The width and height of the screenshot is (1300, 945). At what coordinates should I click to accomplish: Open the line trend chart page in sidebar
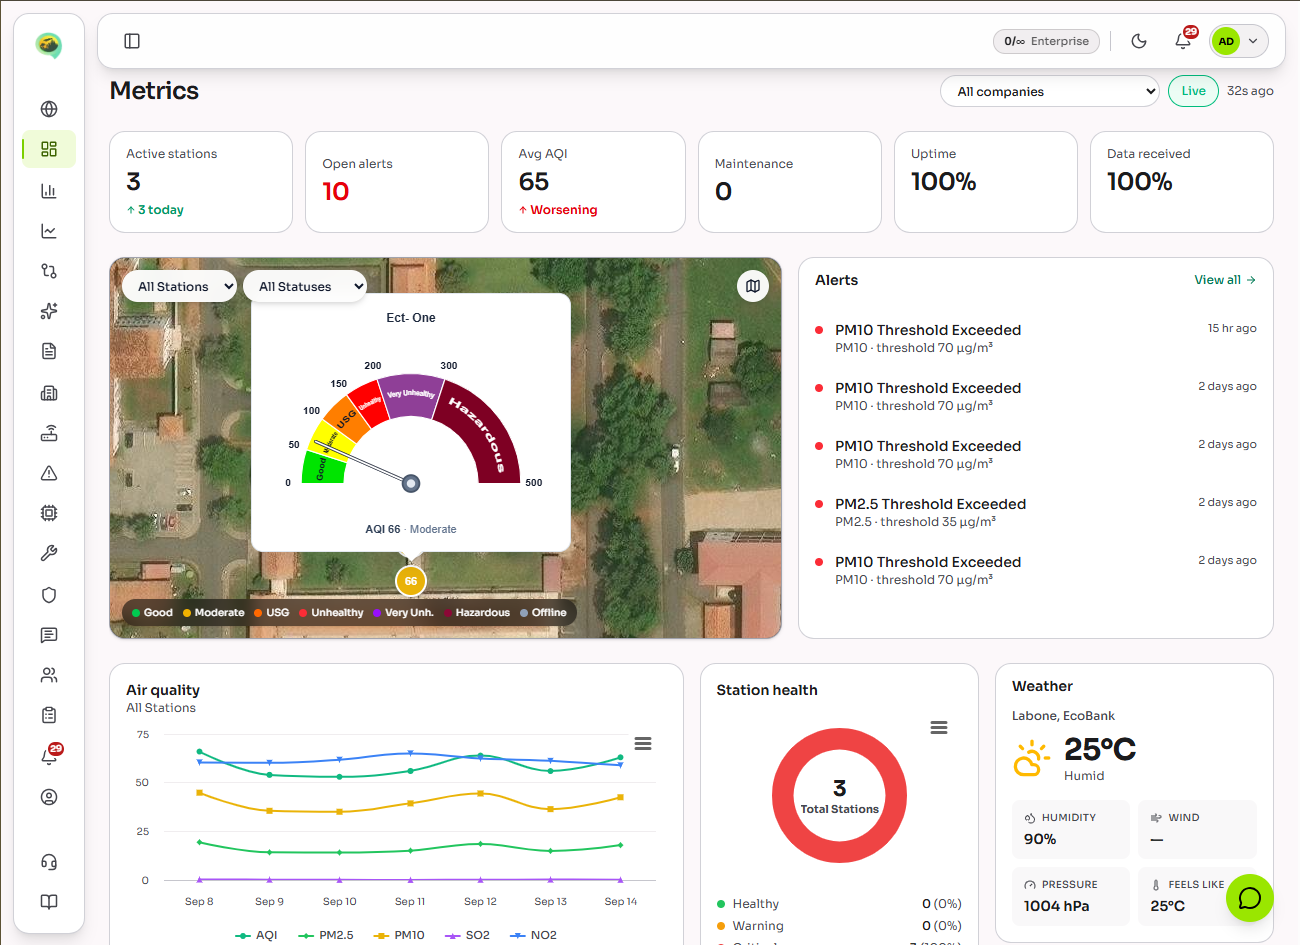tap(49, 231)
